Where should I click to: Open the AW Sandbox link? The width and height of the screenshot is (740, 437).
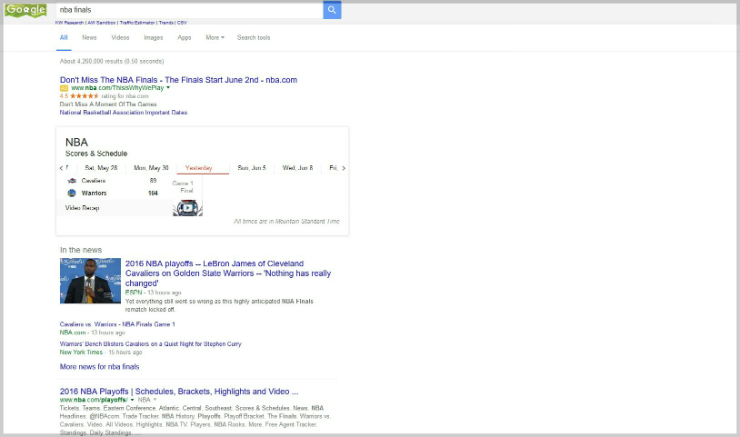(x=101, y=23)
